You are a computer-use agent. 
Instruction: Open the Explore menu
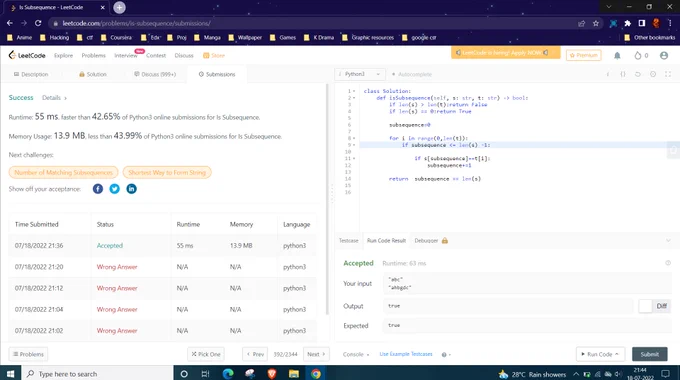point(63,56)
